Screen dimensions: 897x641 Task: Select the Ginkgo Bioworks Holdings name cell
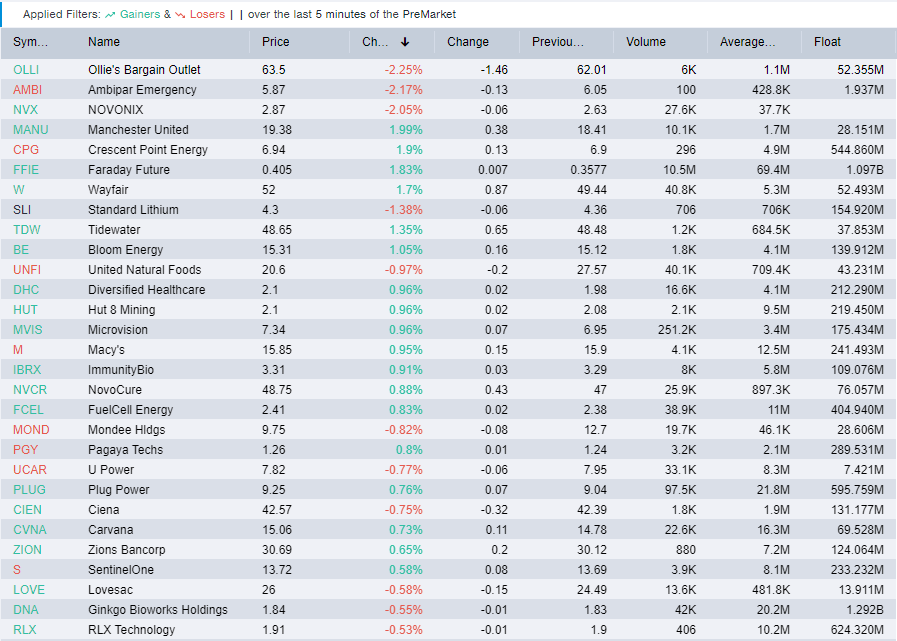tap(158, 610)
